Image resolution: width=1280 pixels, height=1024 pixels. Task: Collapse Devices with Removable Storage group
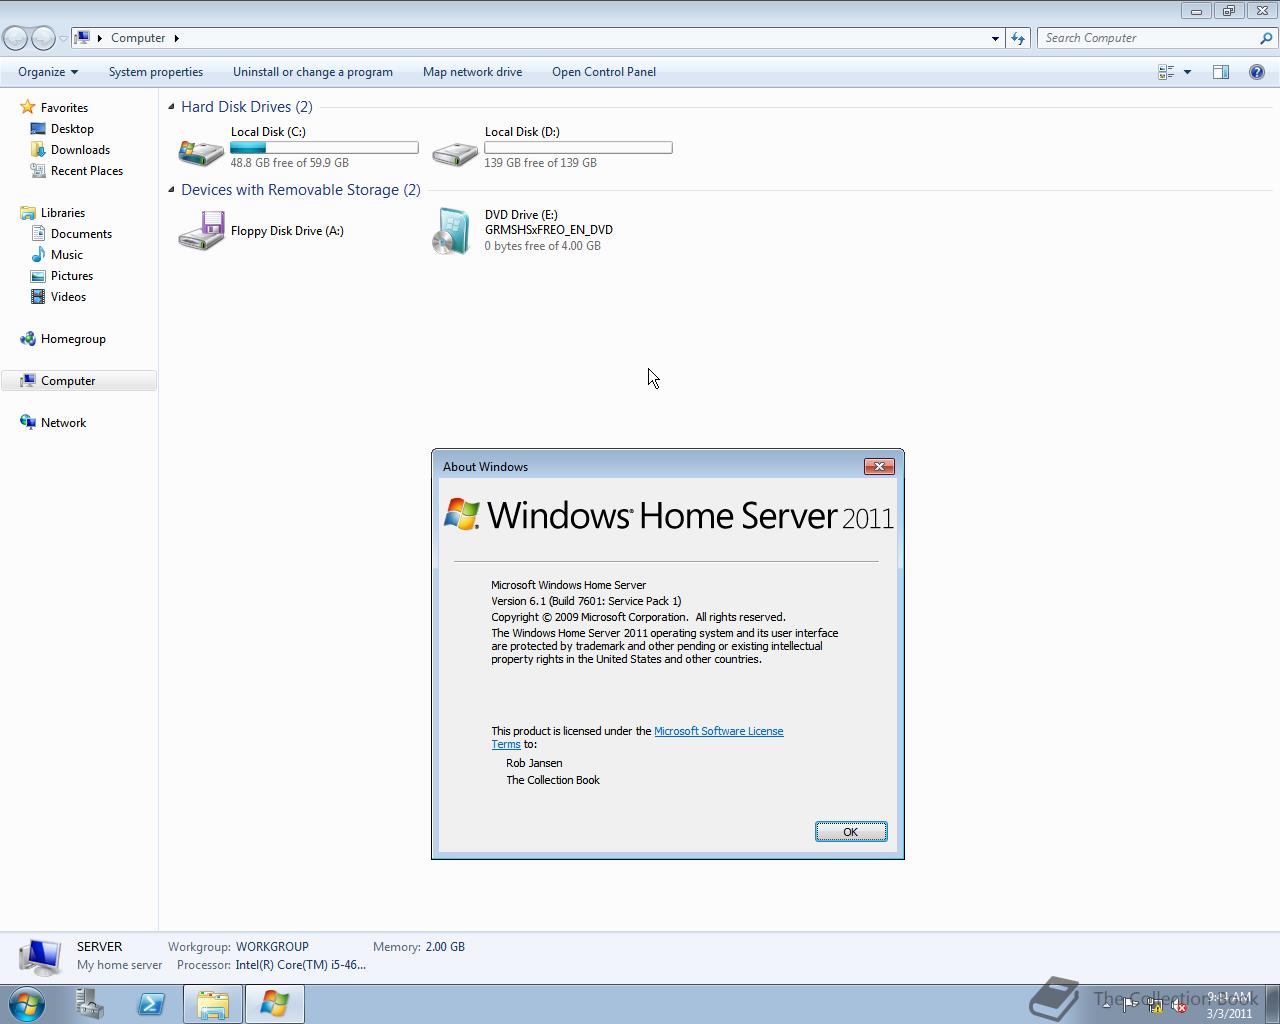pos(171,190)
